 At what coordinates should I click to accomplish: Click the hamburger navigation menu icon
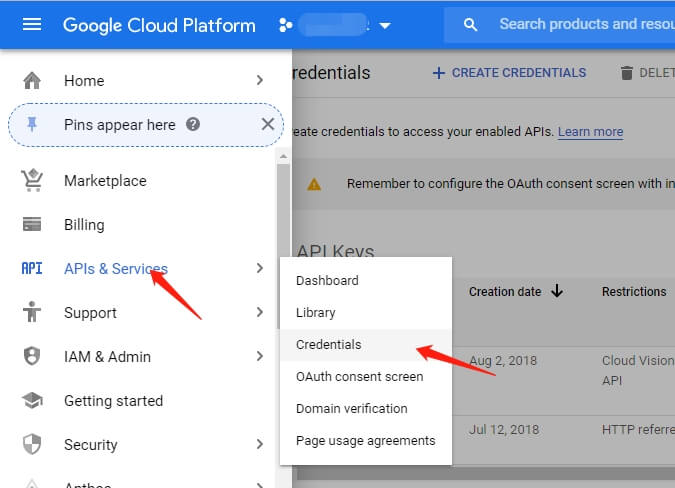(32, 24)
